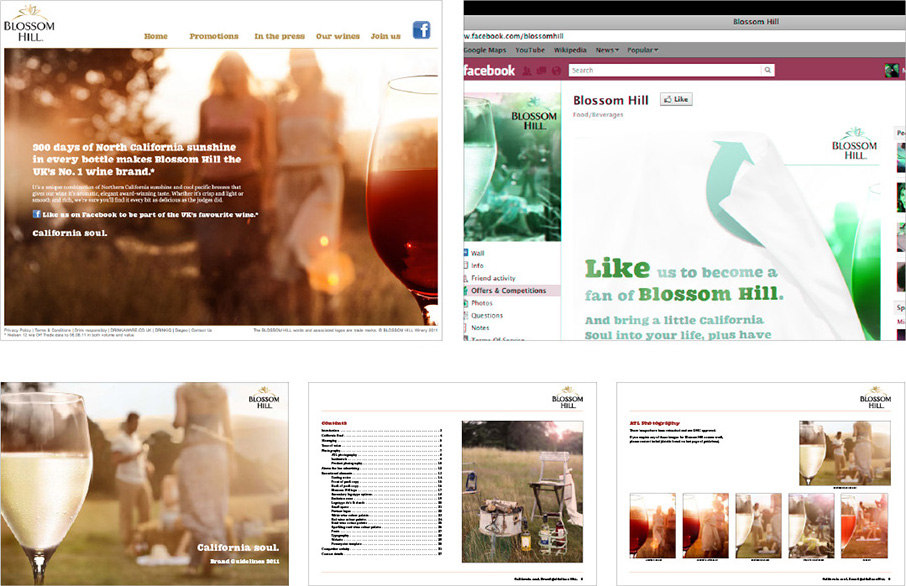
Task: Click the search magnifier icon on Facebook
Action: (x=767, y=70)
